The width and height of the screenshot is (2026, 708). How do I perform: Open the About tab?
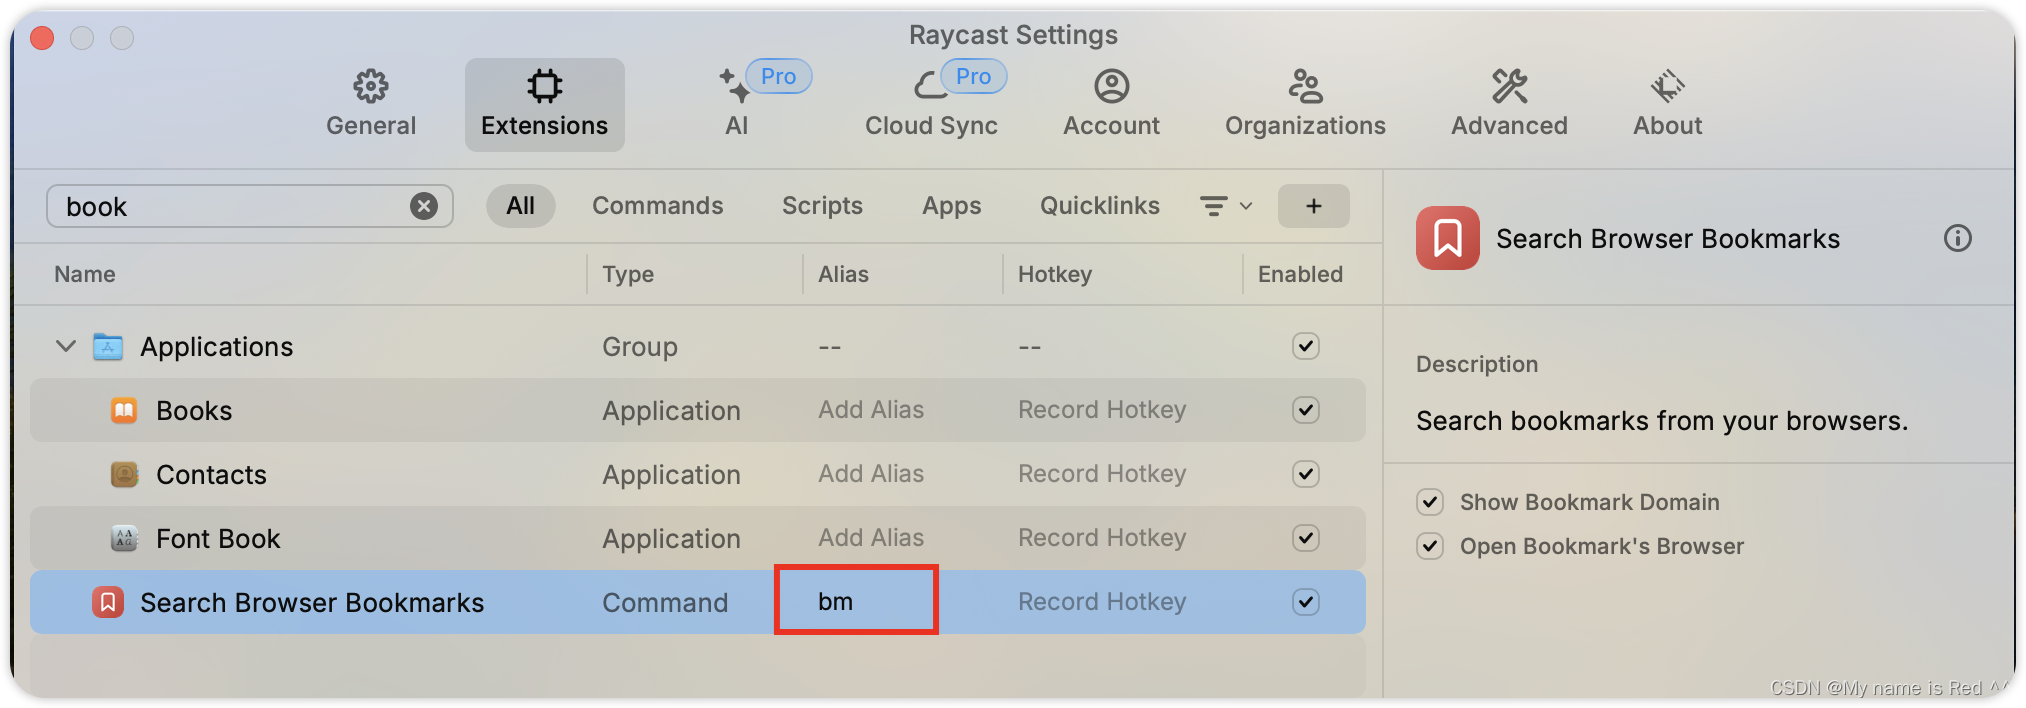point(1667,104)
